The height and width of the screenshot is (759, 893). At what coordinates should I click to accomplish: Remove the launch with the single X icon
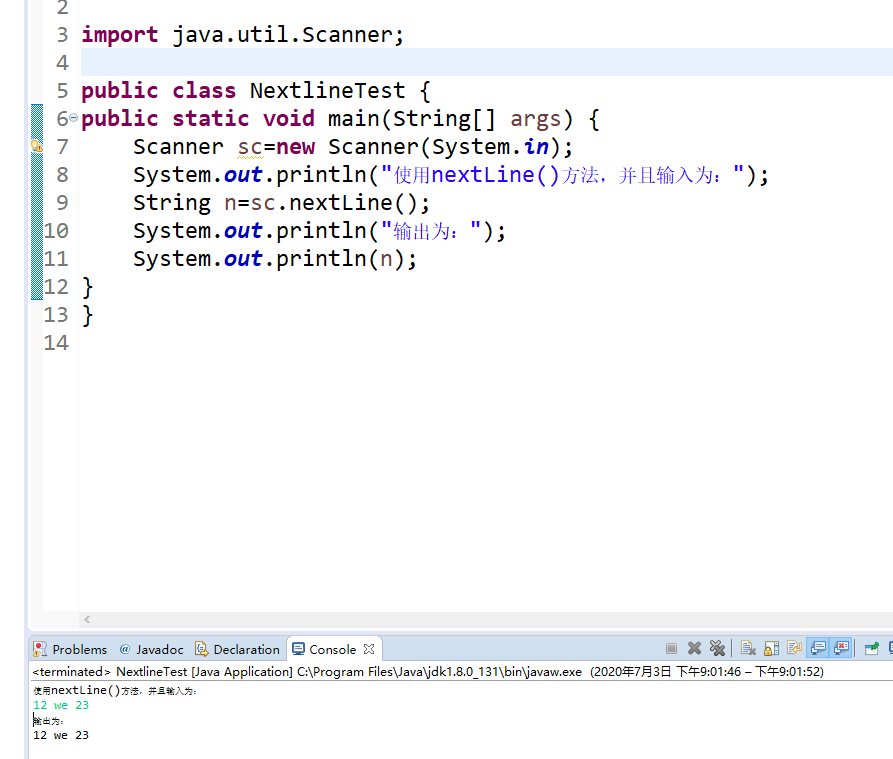694,648
